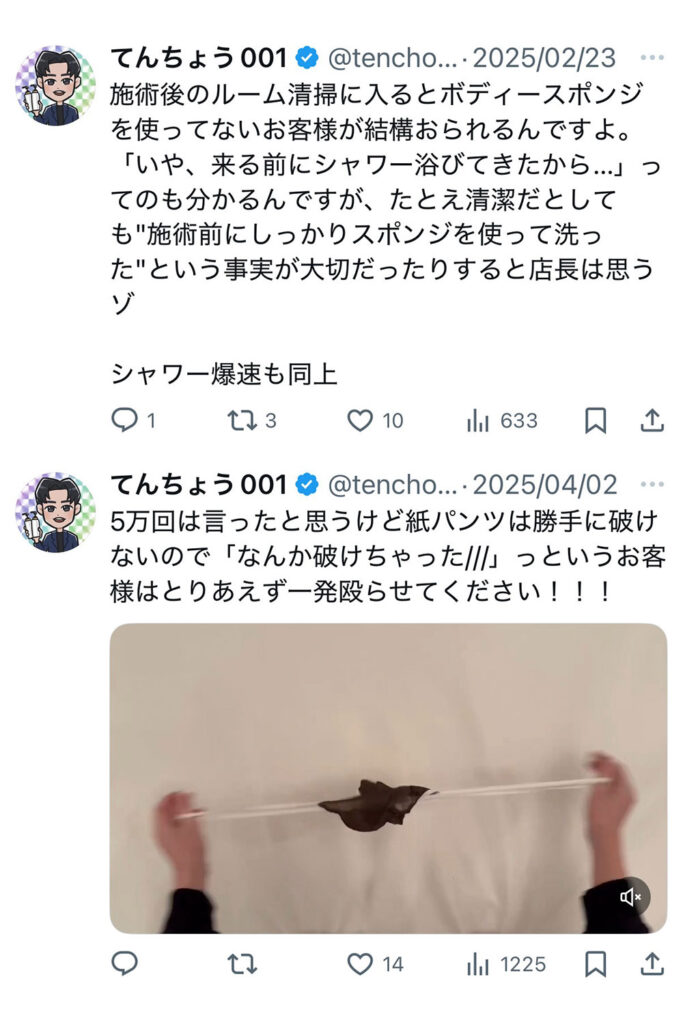Bookmark the first tweet
Viewport: 683px width, 1024px height.
tap(595, 421)
